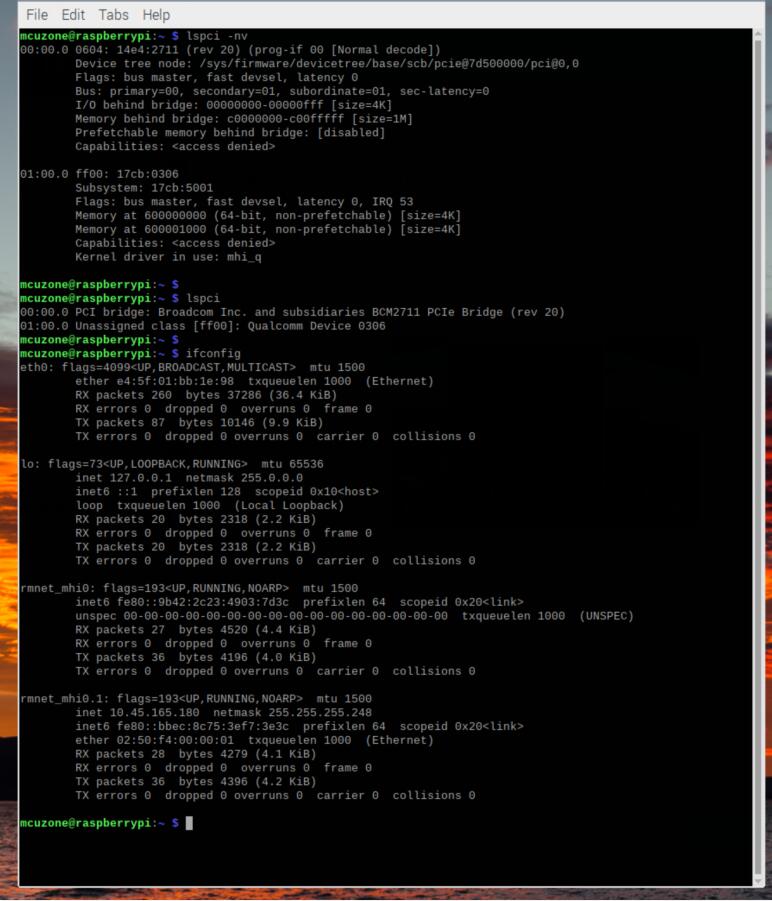Click the Broadcom BCM2711 PCIe Bridge line
This screenshot has width=772, height=901.
click(292, 312)
